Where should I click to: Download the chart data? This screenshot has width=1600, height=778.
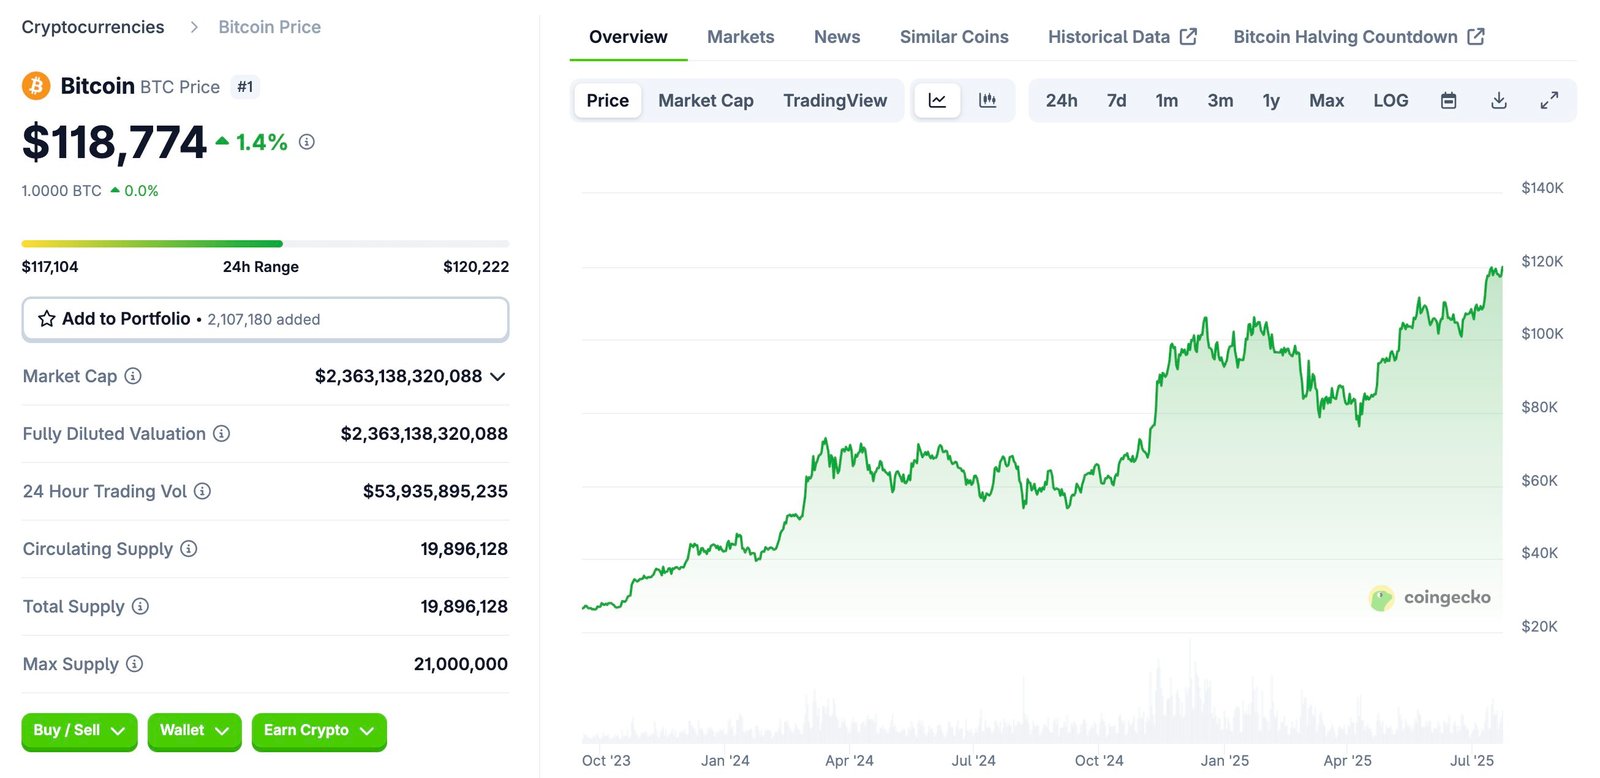click(x=1499, y=100)
